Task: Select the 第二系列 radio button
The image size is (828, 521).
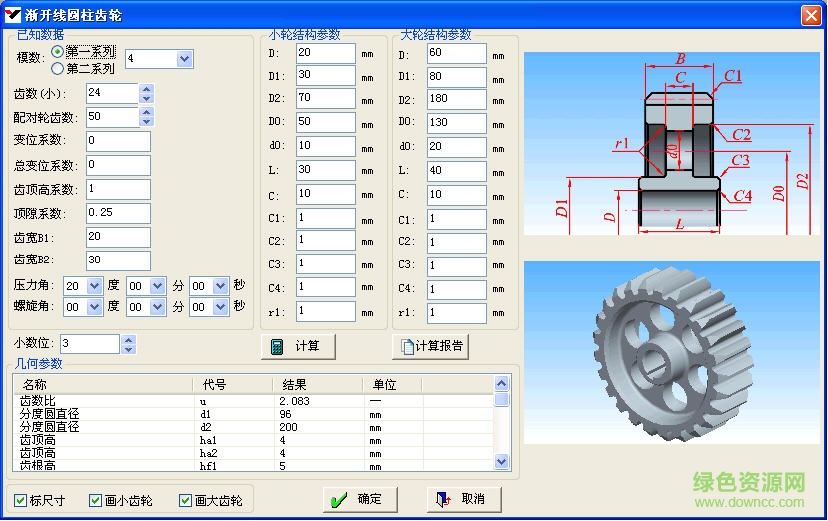Action: click(58, 69)
